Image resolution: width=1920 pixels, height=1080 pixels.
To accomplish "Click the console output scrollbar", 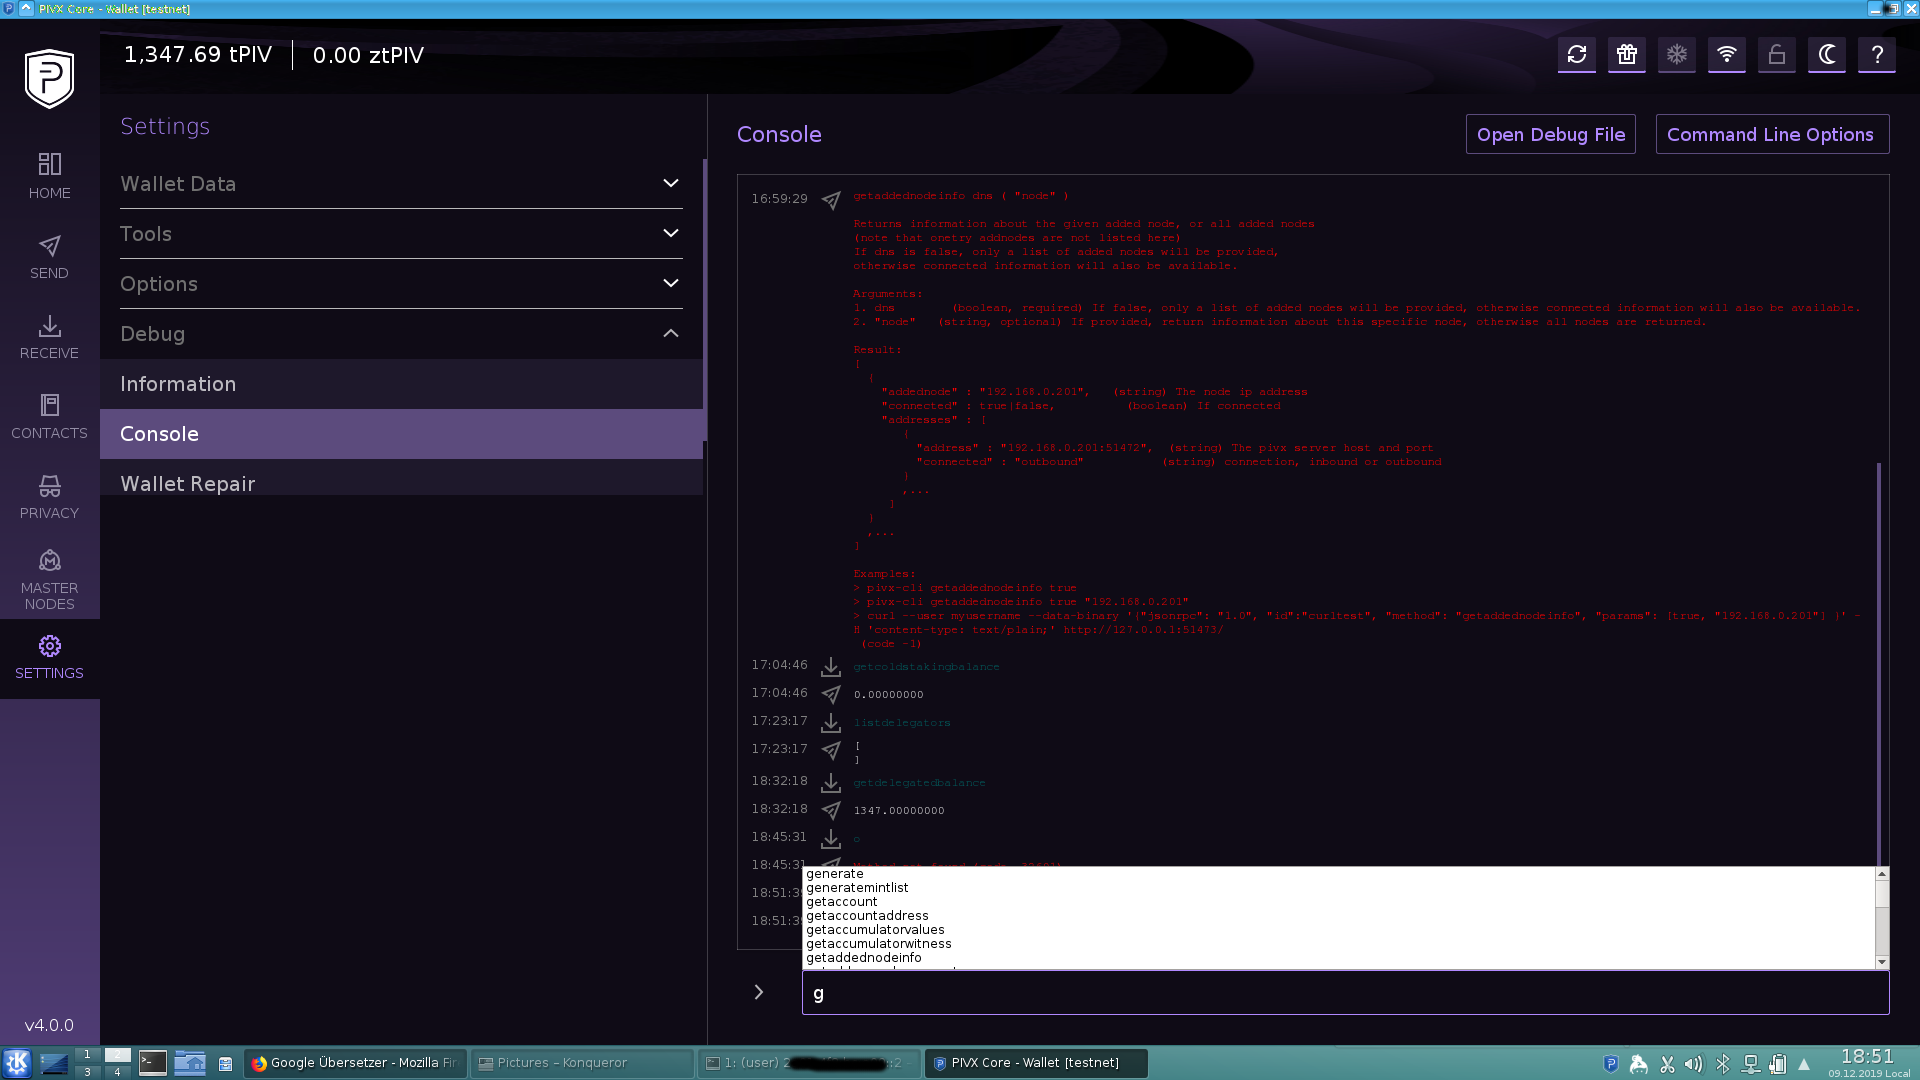I will [x=1879, y=664].
